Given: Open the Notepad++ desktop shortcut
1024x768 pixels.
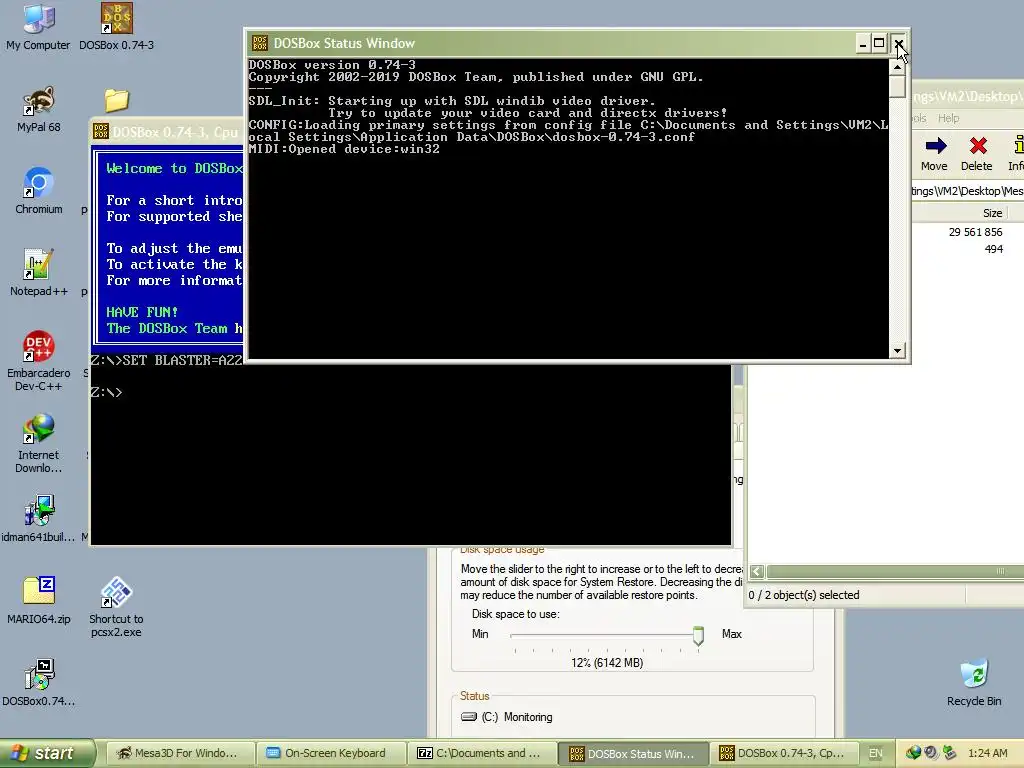Looking at the screenshot, I should pyautogui.click(x=39, y=272).
